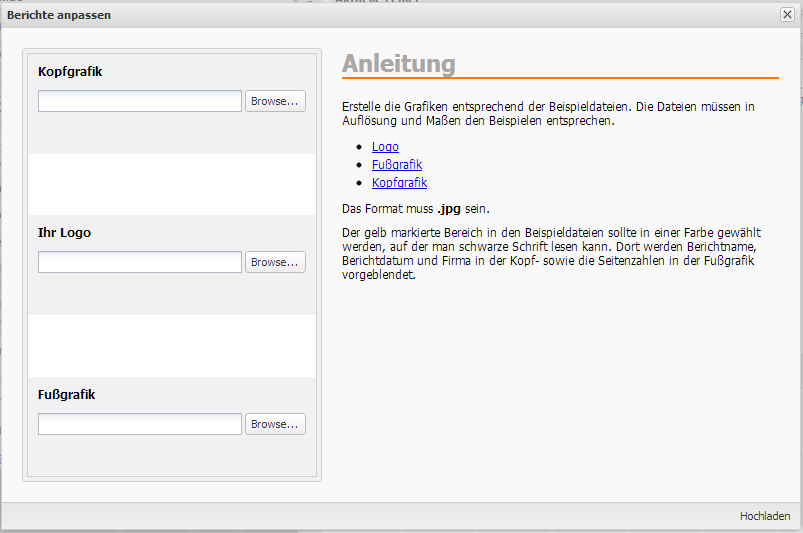Click the Kopfgrafik section label in the upload form

click(x=70, y=72)
